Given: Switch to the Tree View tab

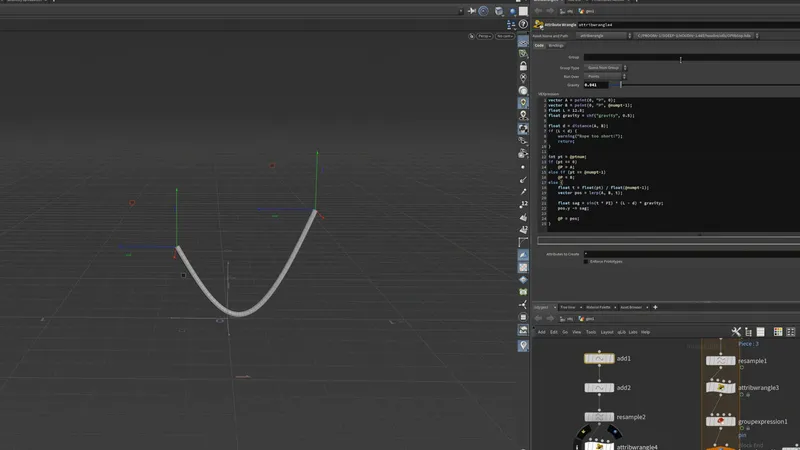Looking at the screenshot, I should (x=568, y=307).
